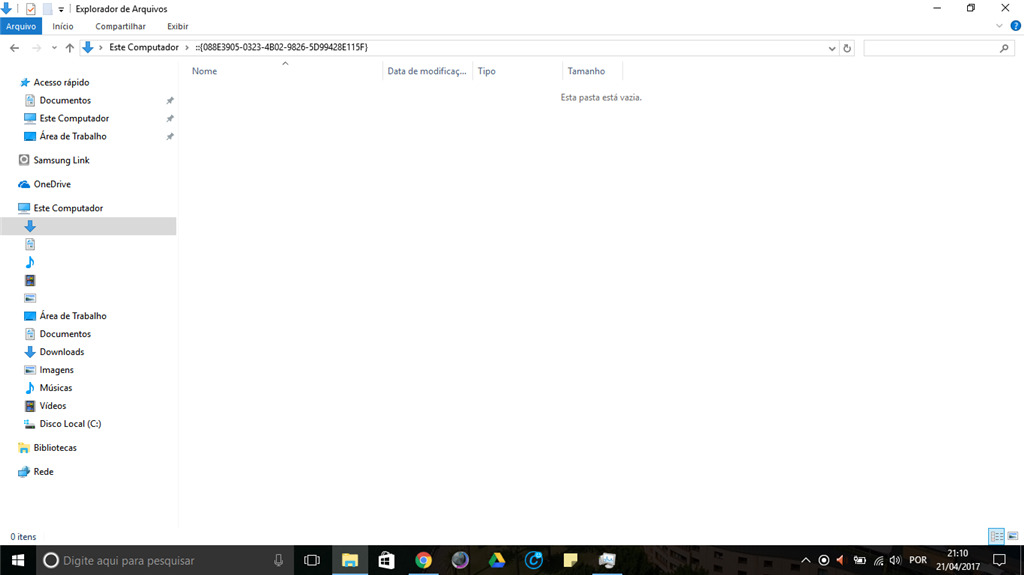Select Este Computador tree node
Image resolution: width=1024 pixels, height=575 pixels.
68,208
